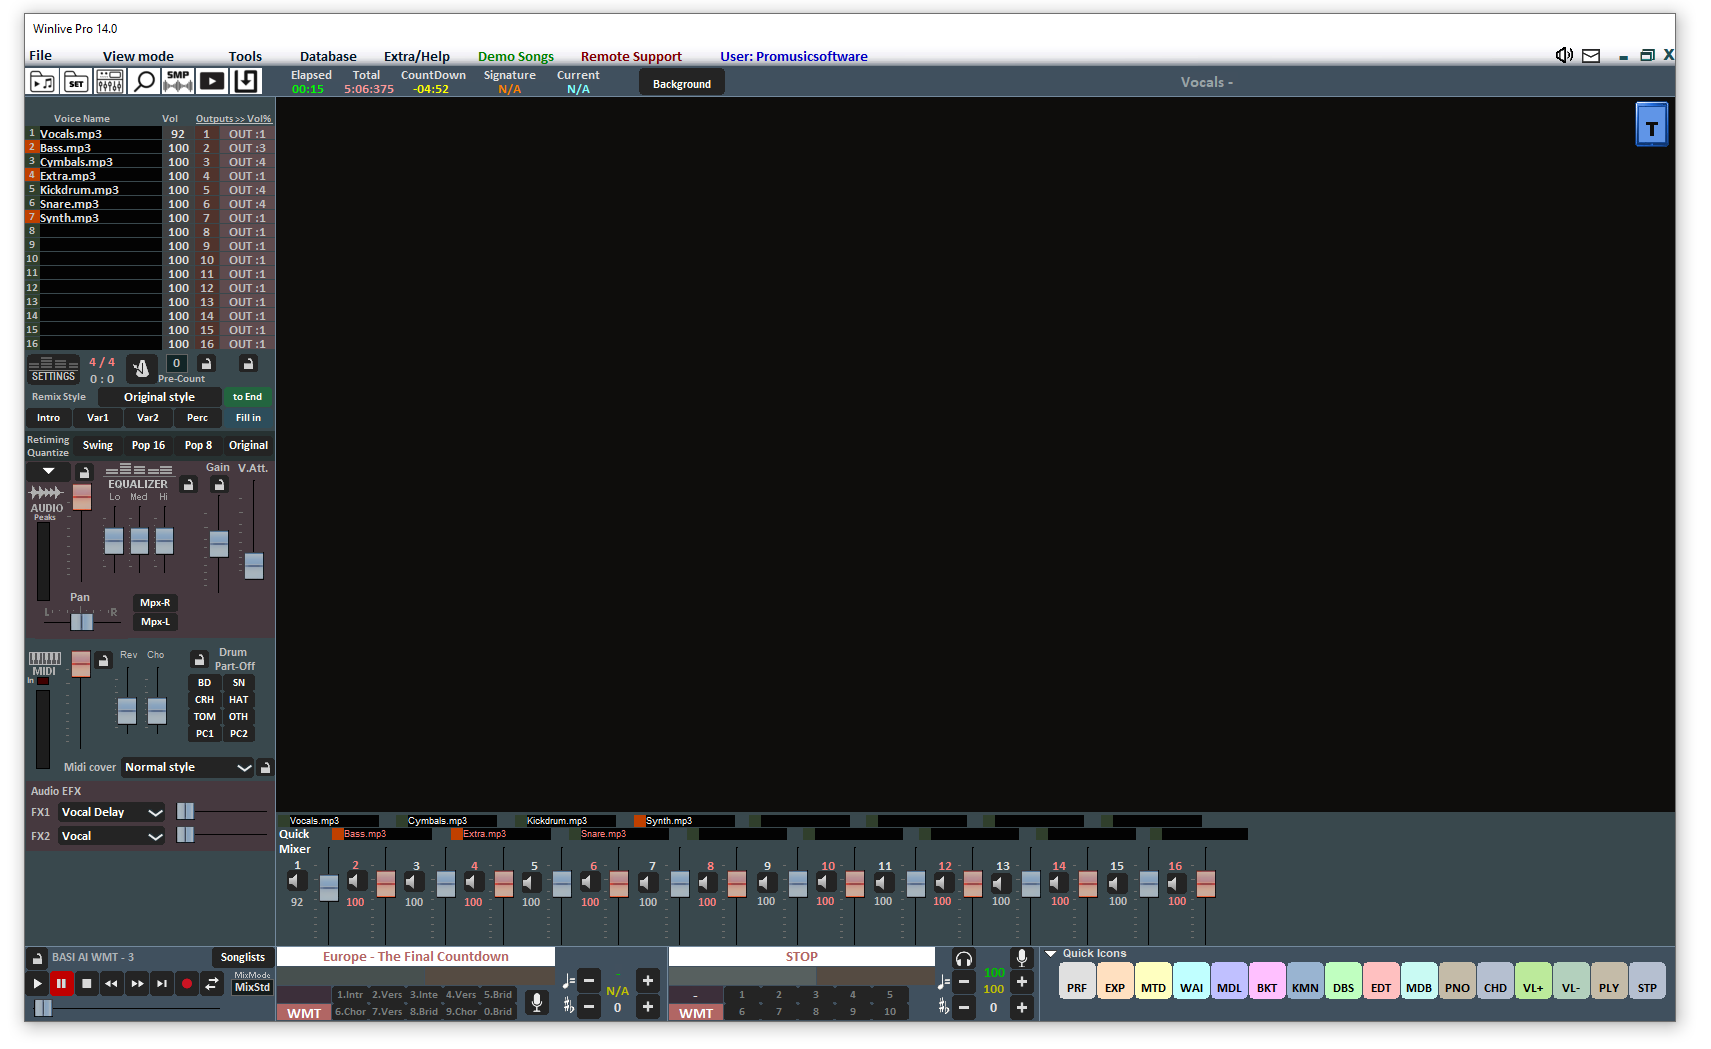Toggle the BD drum part off

tap(204, 682)
